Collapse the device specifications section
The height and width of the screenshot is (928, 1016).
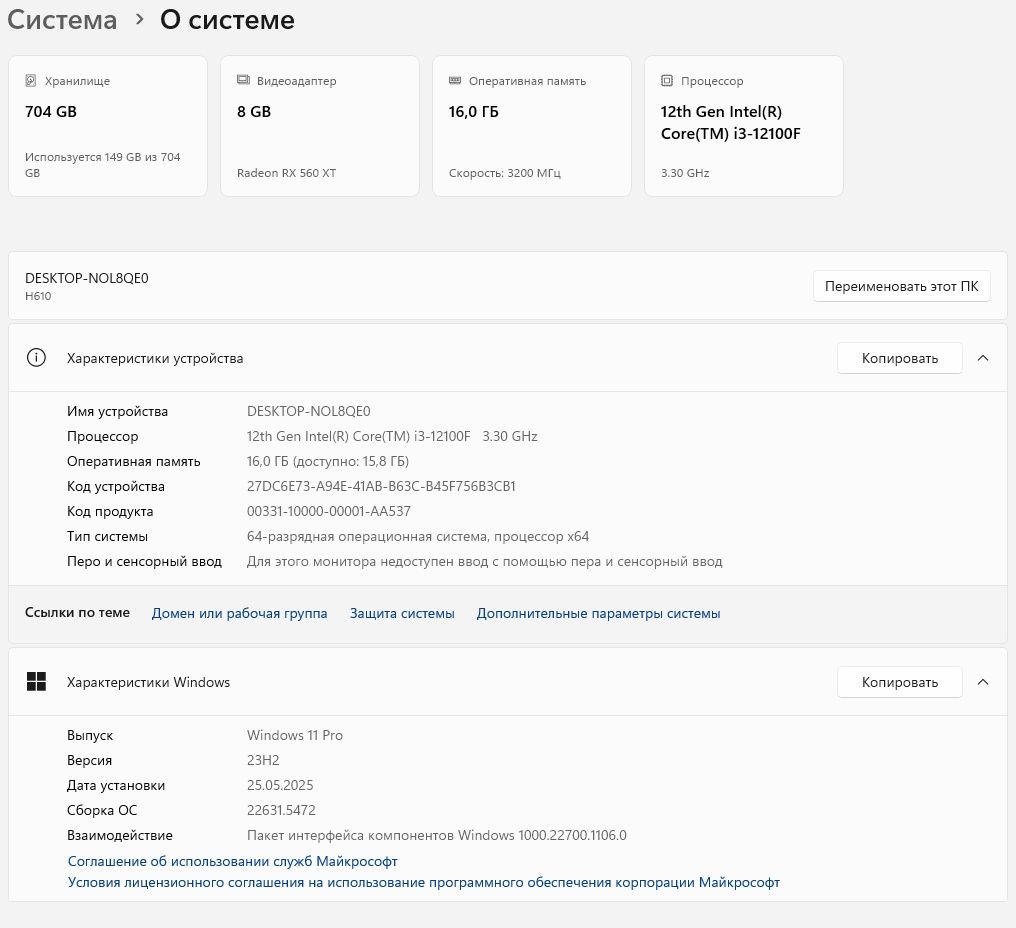983,358
